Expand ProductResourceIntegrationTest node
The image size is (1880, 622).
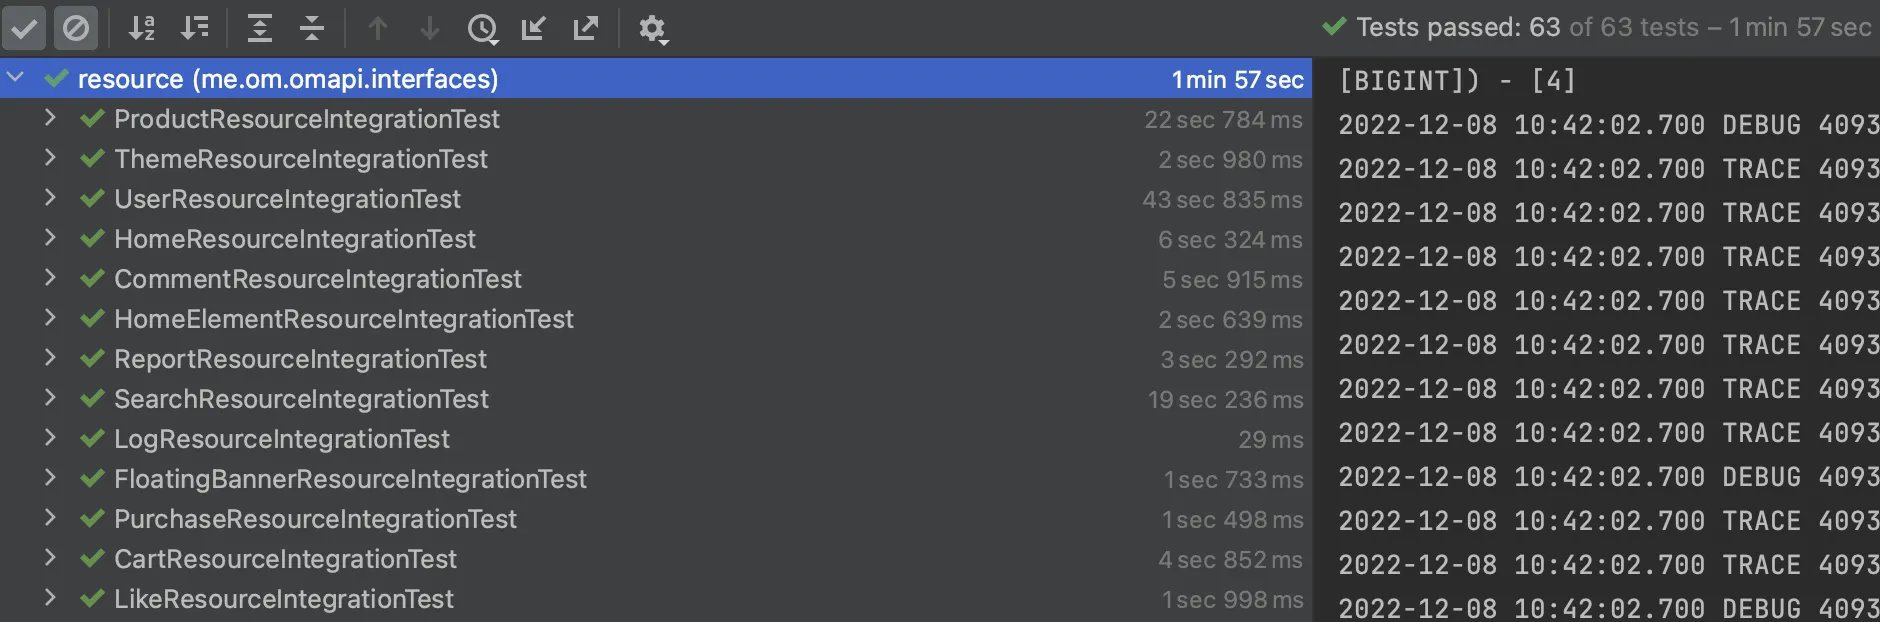50,118
